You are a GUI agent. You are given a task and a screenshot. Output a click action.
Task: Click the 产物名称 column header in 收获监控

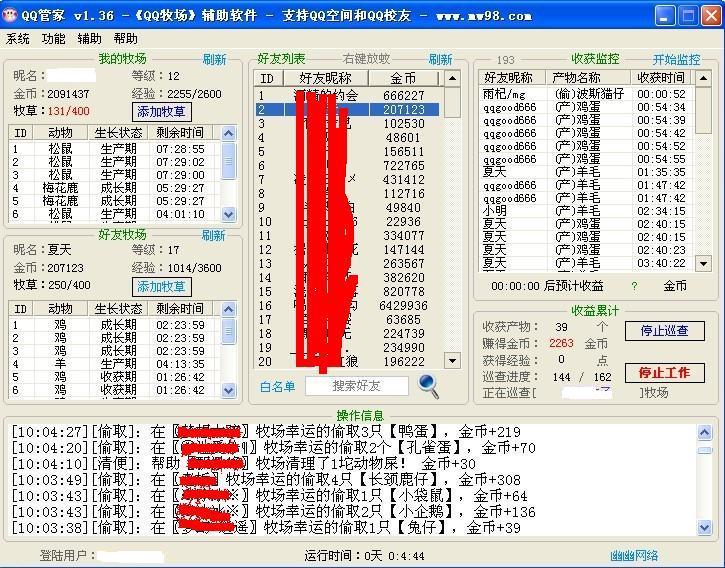pyautogui.click(x=588, y=77)
